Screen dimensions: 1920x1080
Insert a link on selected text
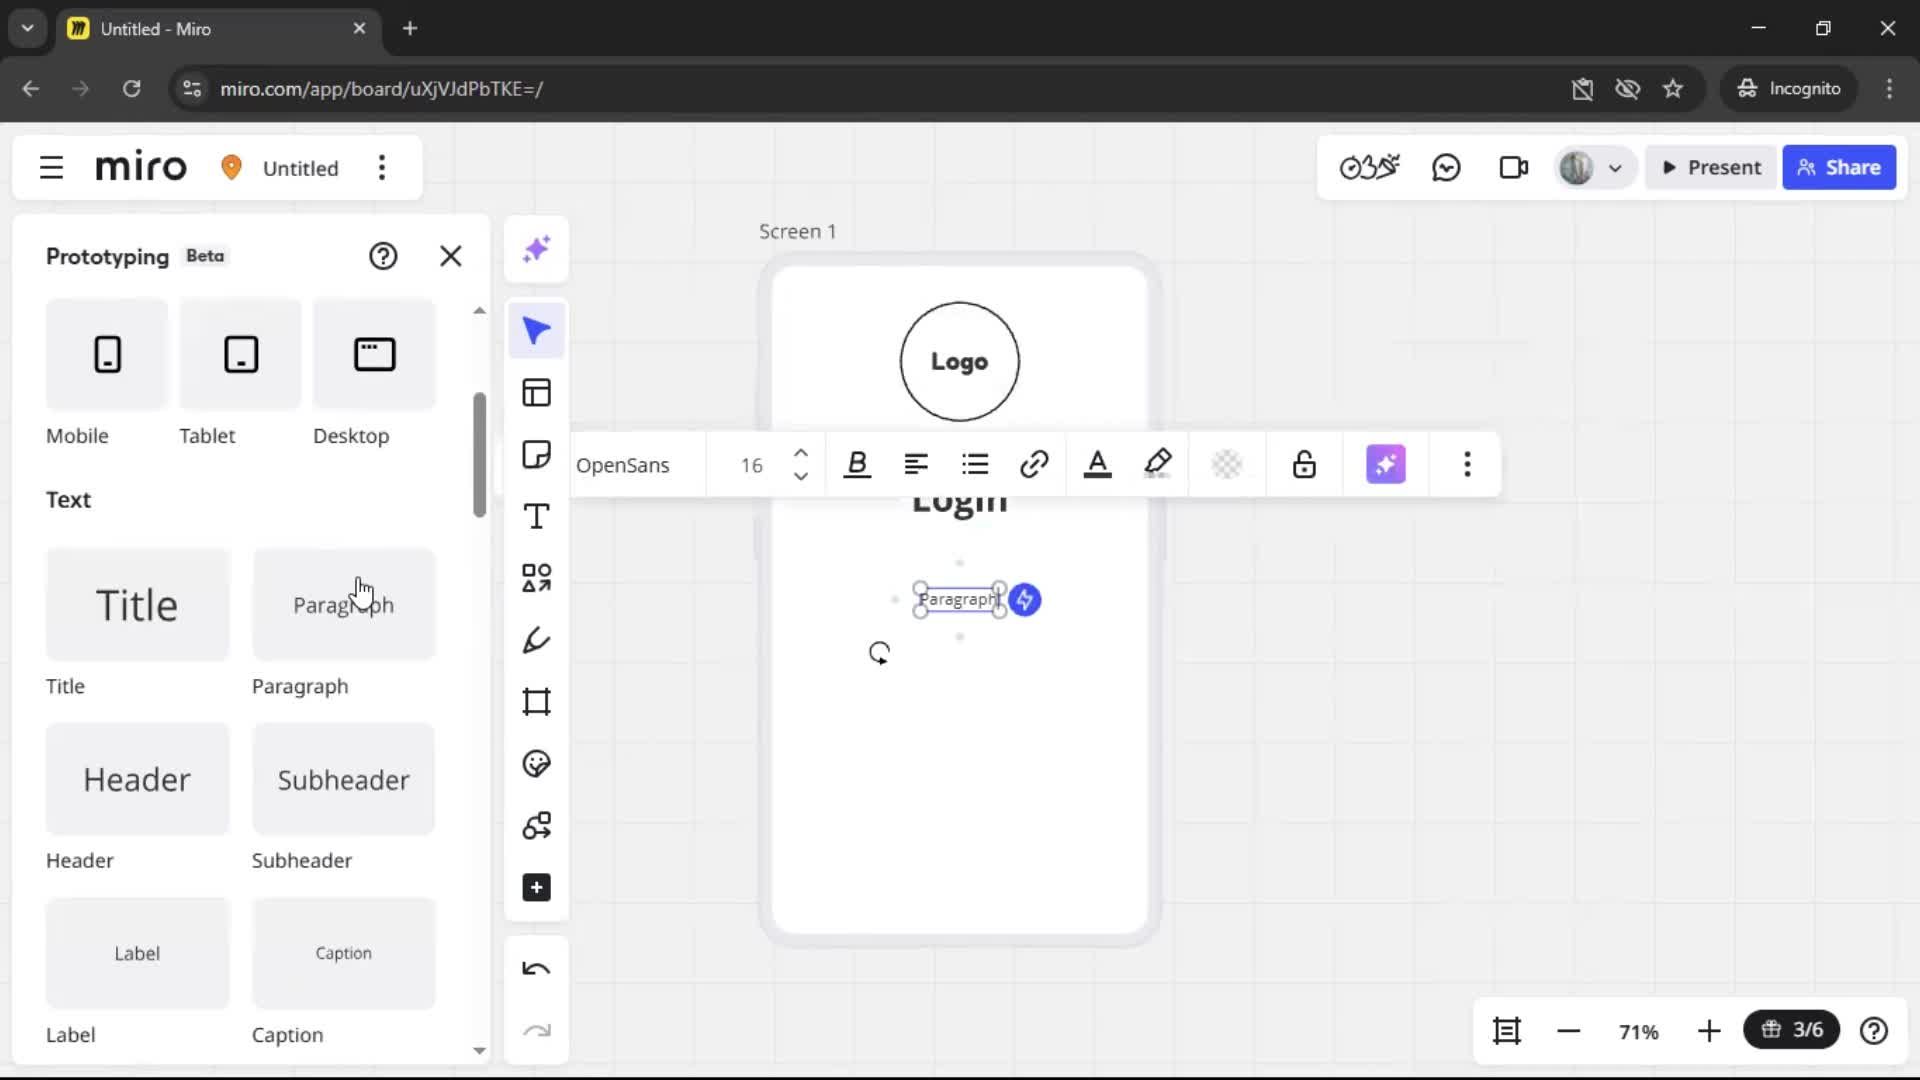coord(1034,465)
